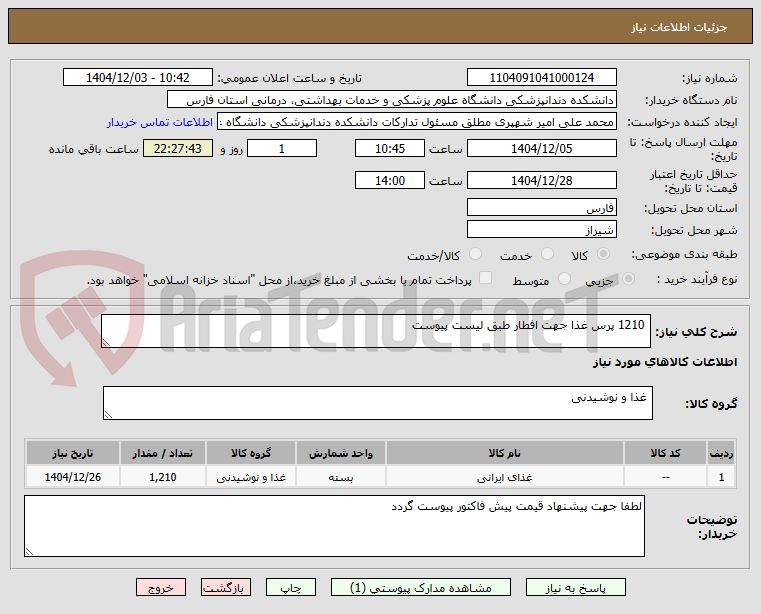Click the گروه کالا column header
Screen dimensions: 761x614
(x=251, y=453)
